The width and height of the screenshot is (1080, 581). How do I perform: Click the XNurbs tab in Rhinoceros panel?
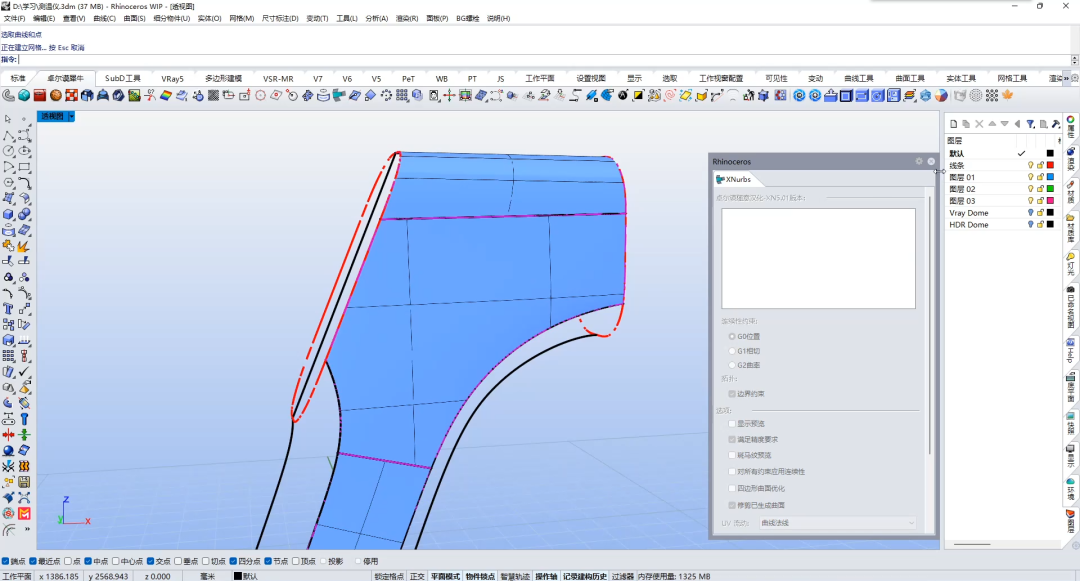click(x=734, y=179)
